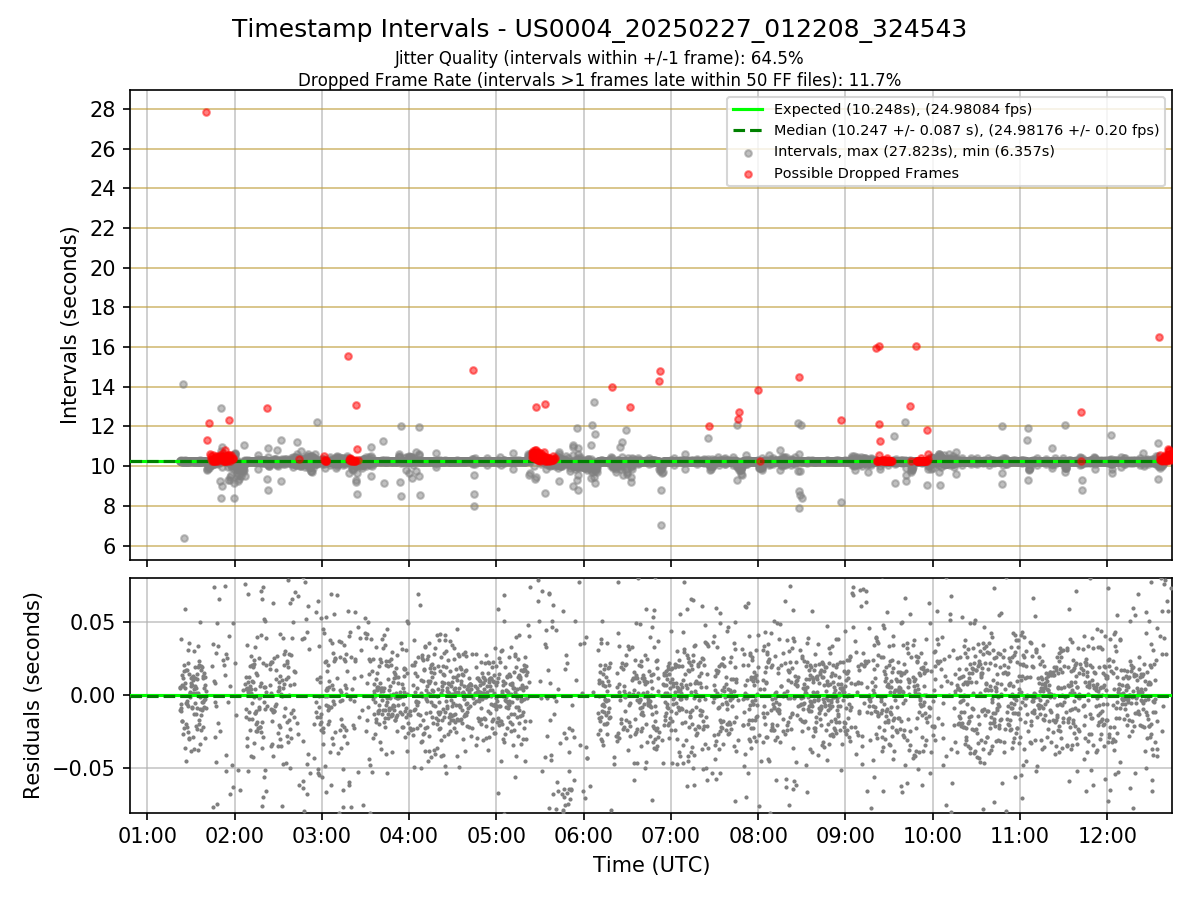The width and height of the screenshot is (1200, 900).
Task: Click the y-axis tick label "16"
Action: pyautogui.click(x=105, y=347)
